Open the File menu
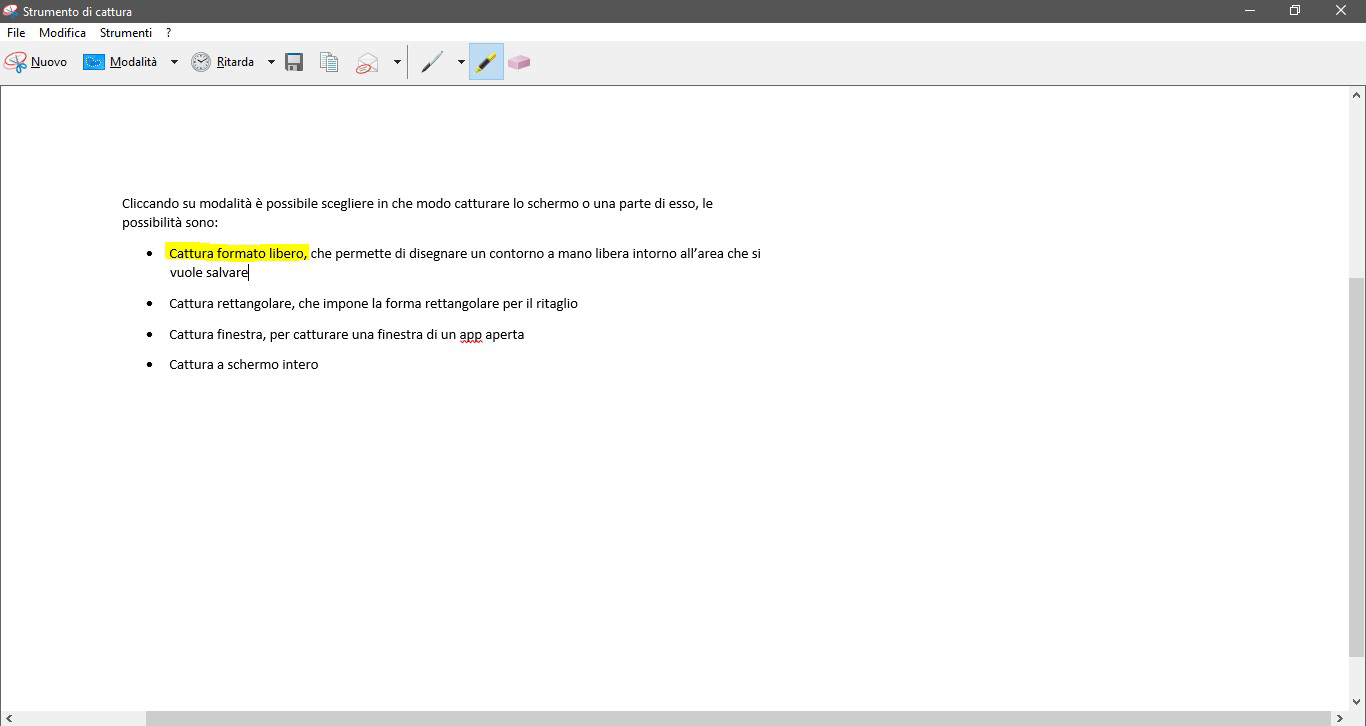This screenshot has height=726, width=1366. tap(15, 32)
